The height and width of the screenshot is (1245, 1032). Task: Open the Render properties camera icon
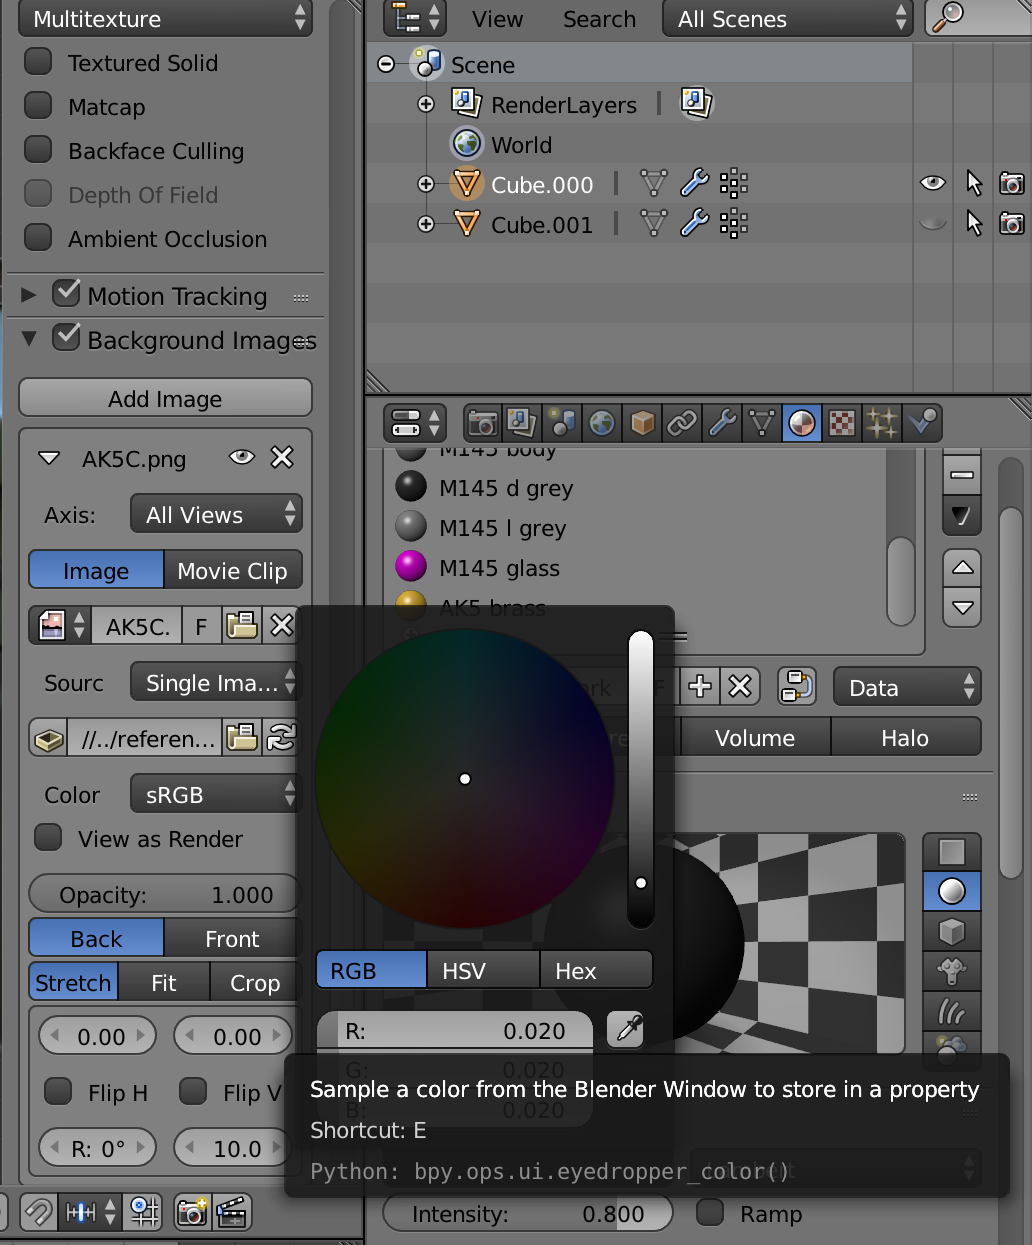[x=483, y=423]
